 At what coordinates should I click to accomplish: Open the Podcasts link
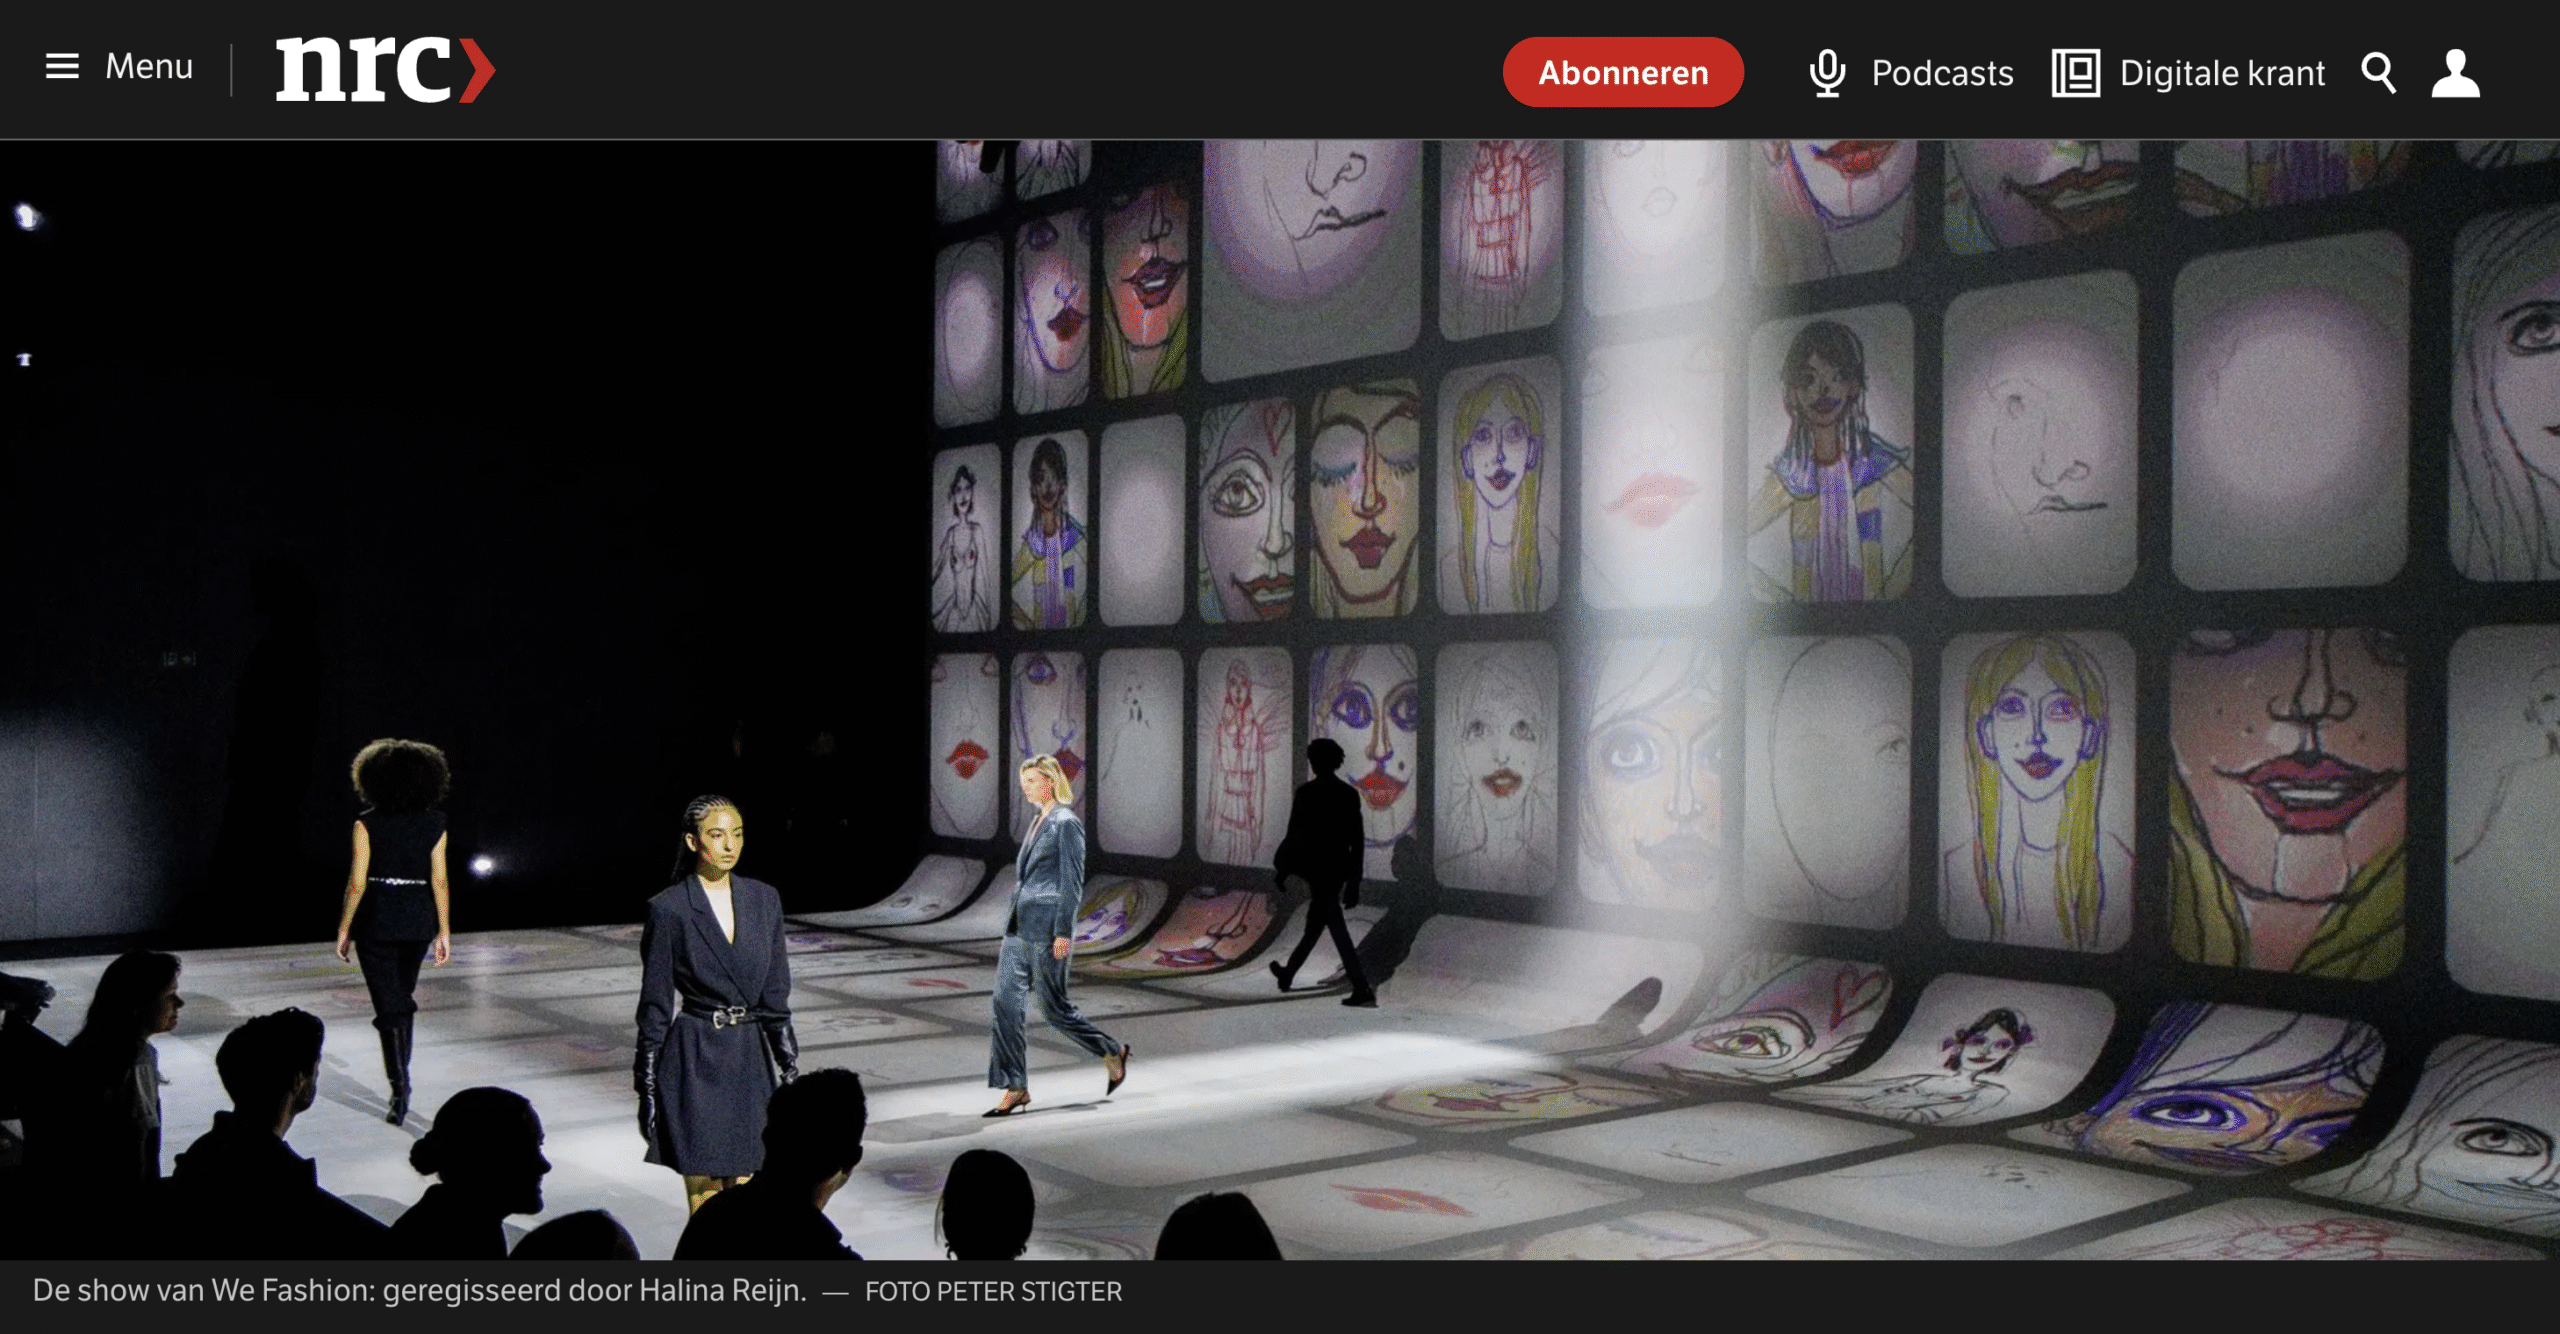click(x=1941, y=73)
